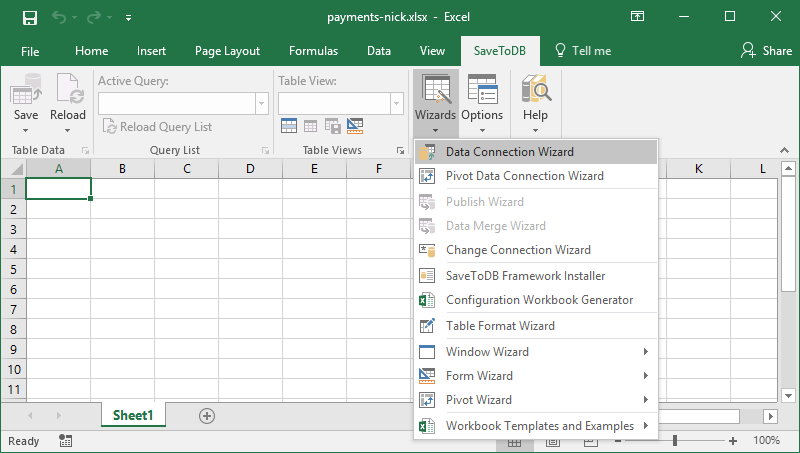The image size is (800, 453).
Task: Open the Data ribbon tab
Action: (x=379, y=51)
